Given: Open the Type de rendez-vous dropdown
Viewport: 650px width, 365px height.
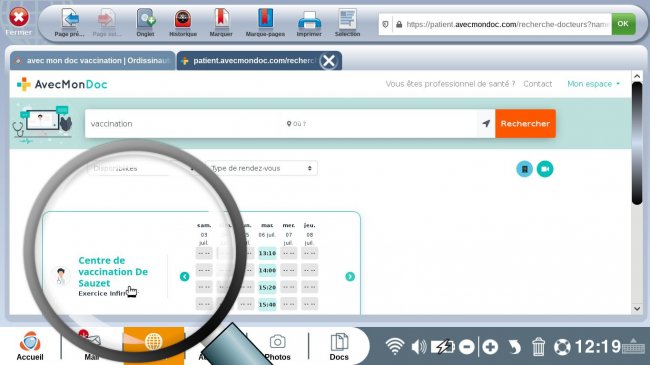Looking at the screenshot, I should tap(262, 168).
